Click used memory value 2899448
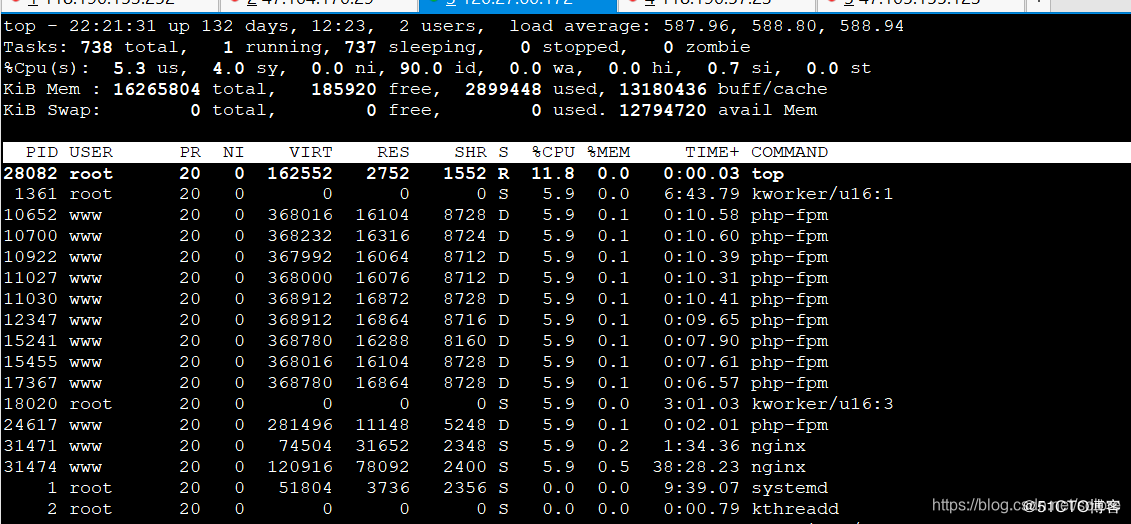The width and height of the screenshot is (1131, 524). 503,89
